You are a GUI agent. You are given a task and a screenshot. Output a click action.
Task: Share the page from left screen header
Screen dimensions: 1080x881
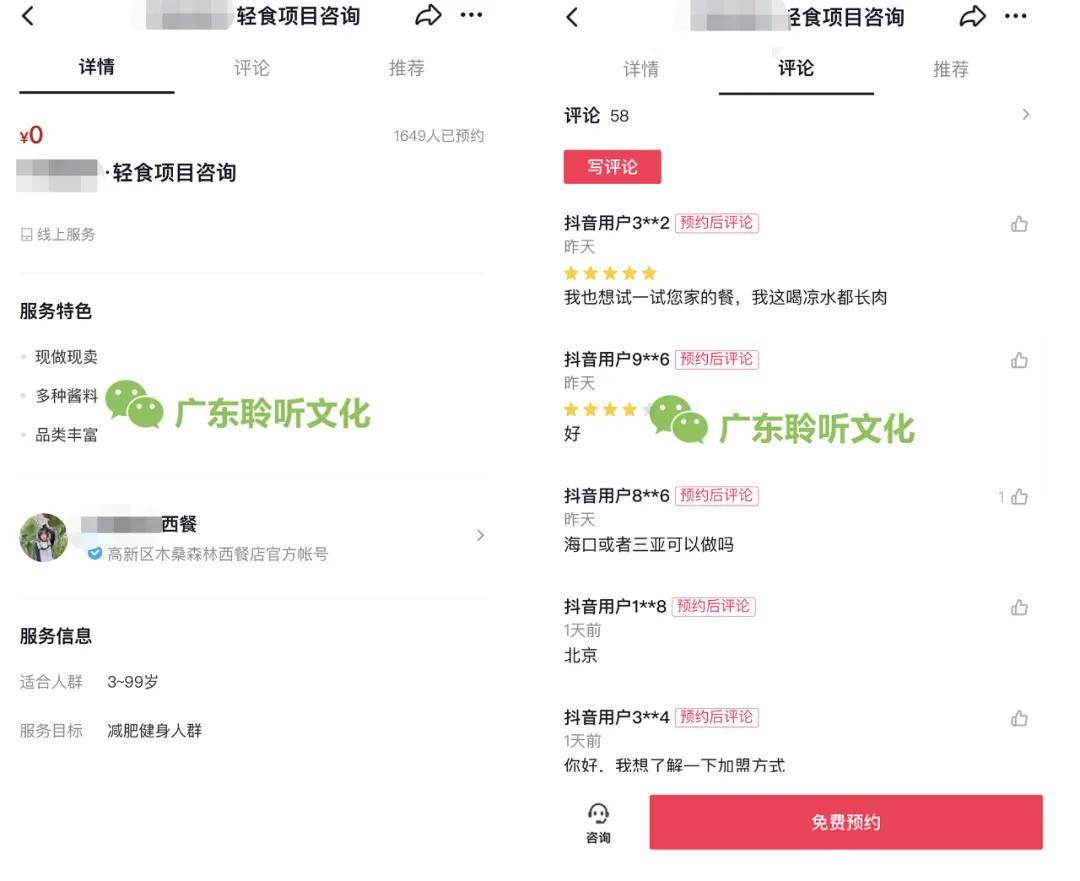(x=428, y=15)
